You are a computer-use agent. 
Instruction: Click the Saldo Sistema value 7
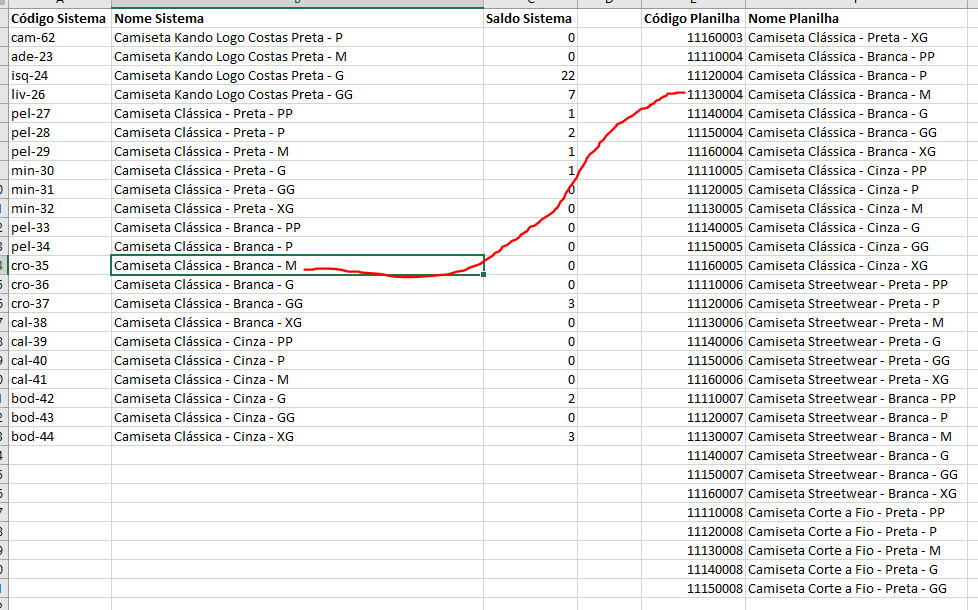530,95
